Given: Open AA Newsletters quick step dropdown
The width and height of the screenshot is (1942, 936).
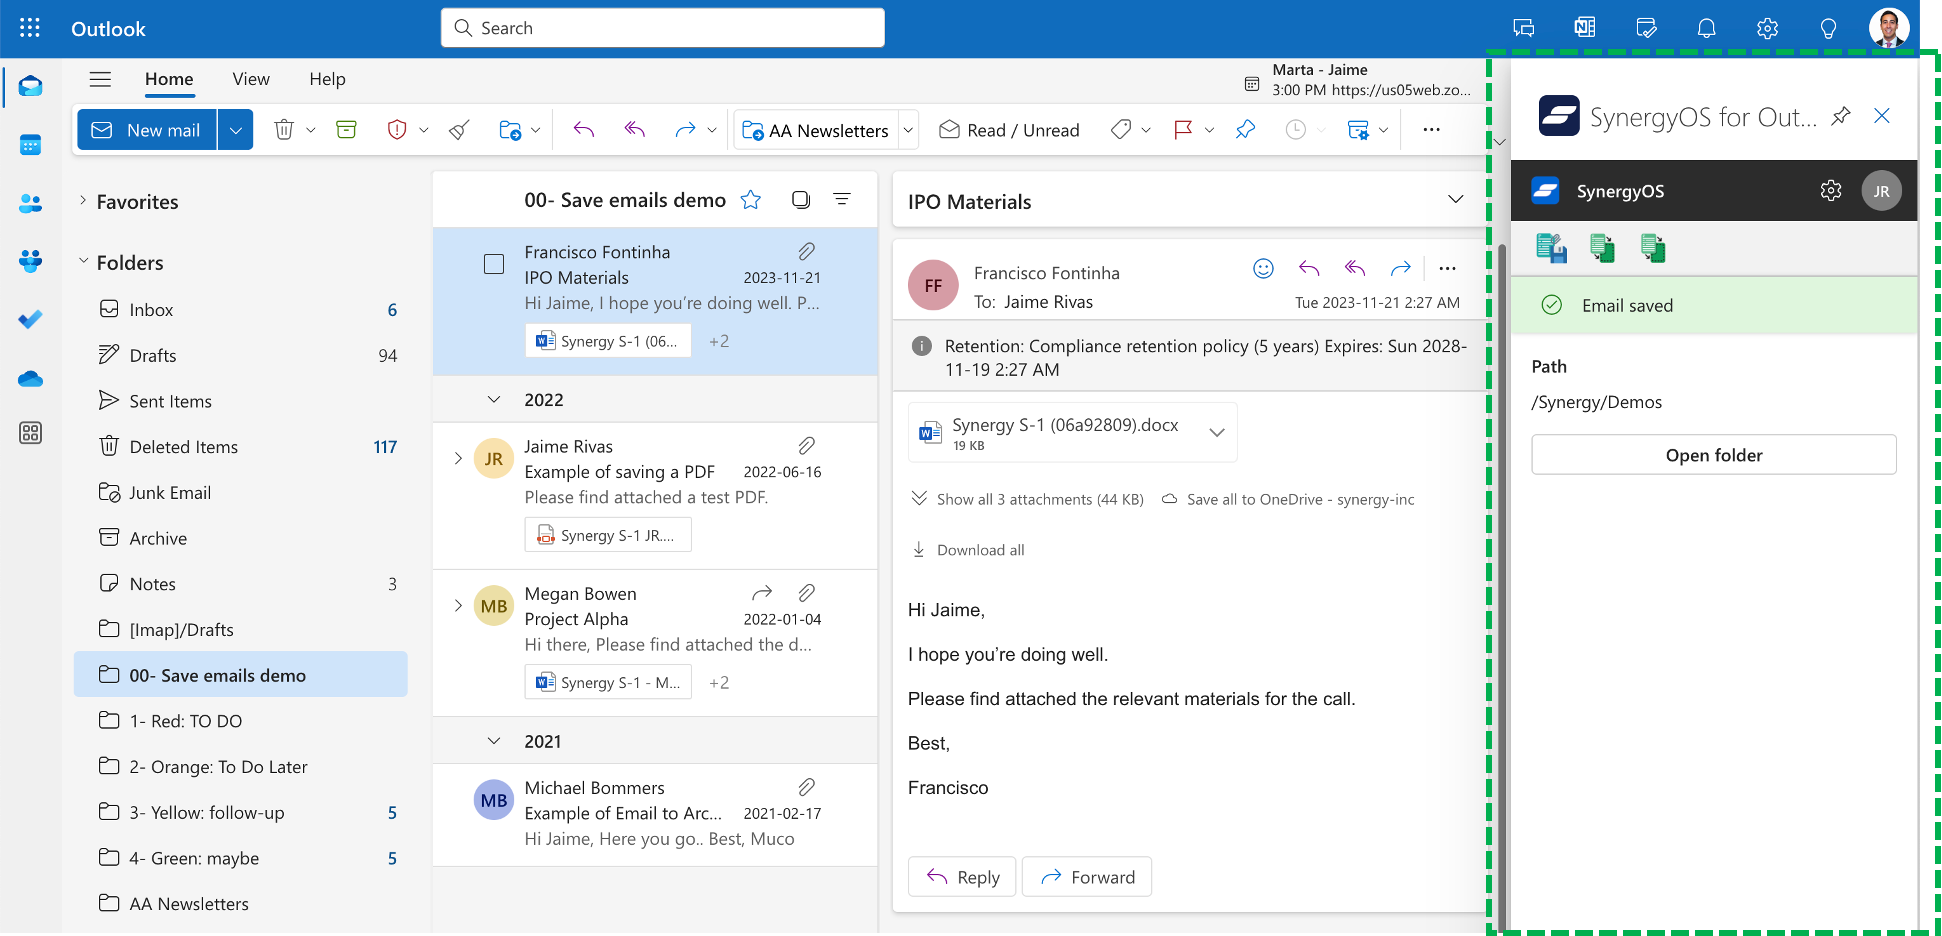Looking at the screenshot, I should coord(908,130).
